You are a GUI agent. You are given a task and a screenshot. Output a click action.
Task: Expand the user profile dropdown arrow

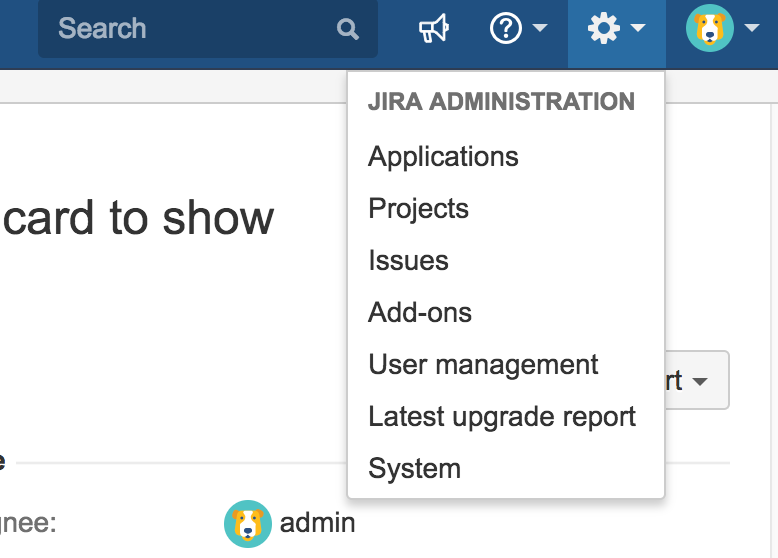coord(752,28)
